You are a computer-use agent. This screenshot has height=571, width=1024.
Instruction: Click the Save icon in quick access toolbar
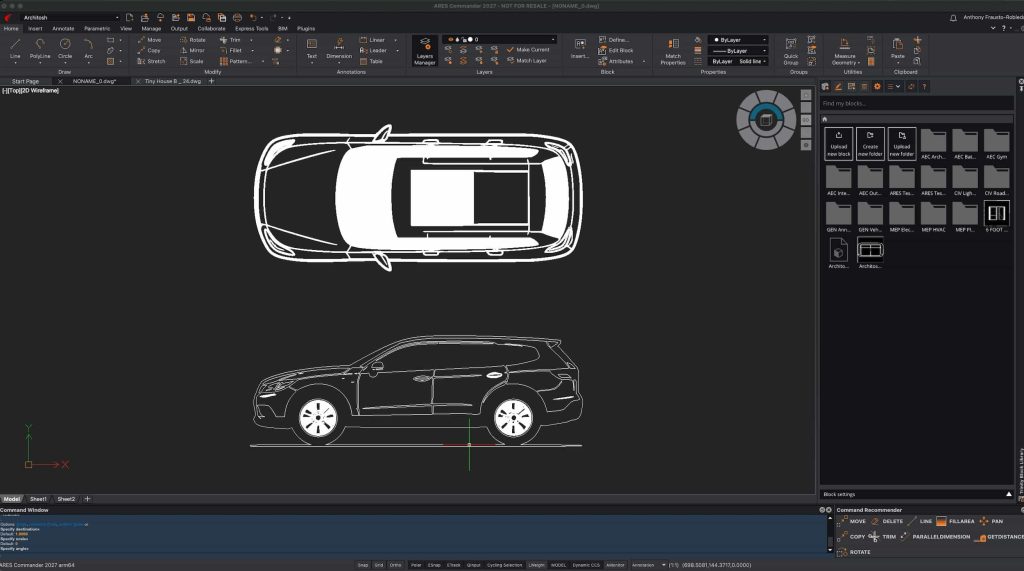click(191, 18)
